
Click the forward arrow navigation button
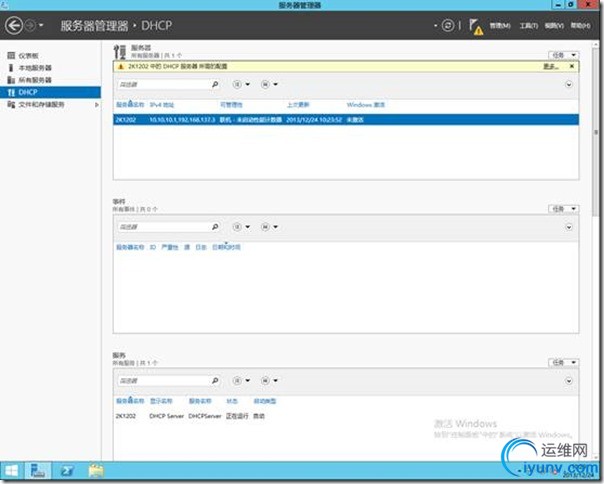click(30, 26)
